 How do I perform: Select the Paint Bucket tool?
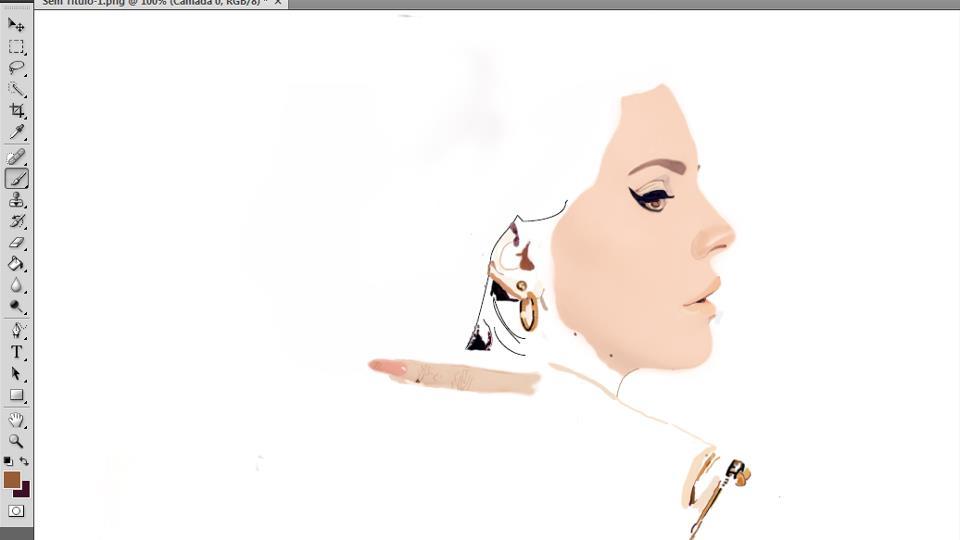click(x=16, y=265)
